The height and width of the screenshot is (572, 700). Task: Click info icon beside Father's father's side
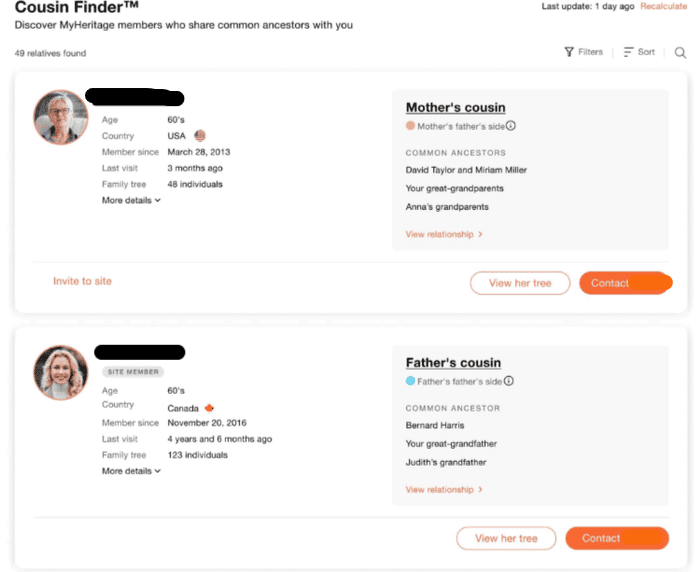click(x=509, y=381)
